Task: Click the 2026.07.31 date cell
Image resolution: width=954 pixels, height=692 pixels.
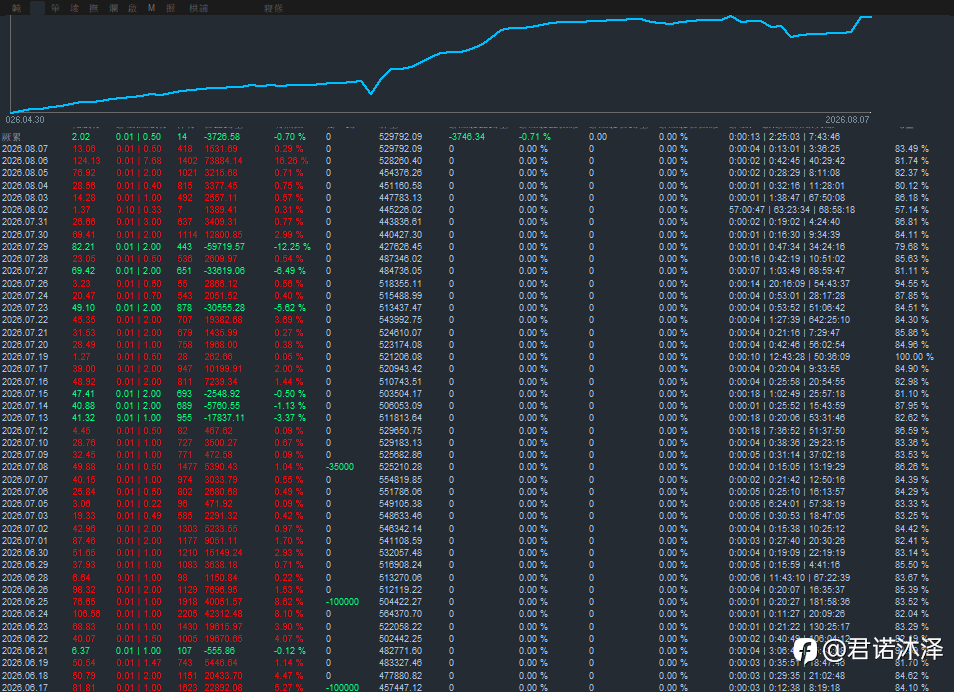Action: [25, 222]
